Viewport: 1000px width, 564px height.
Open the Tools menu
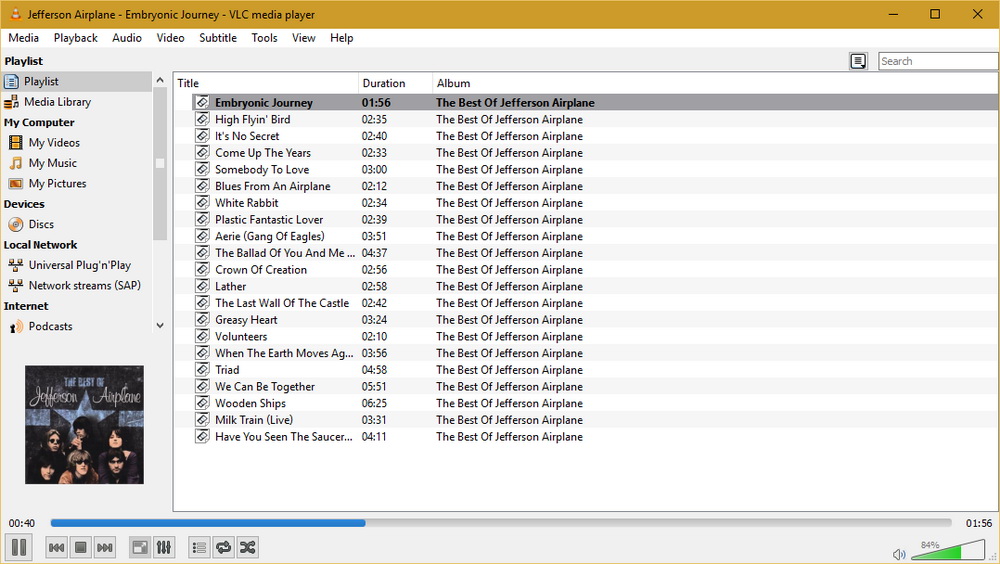264,38
